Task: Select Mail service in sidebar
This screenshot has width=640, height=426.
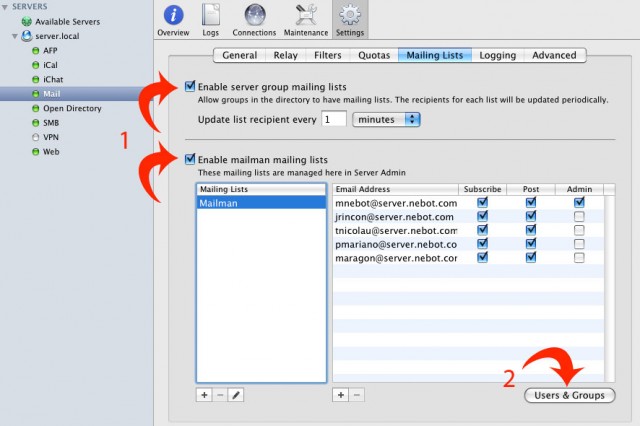Action: pos(76,94)
